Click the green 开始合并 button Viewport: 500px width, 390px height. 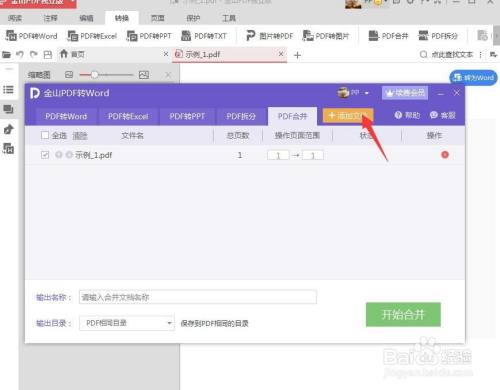coord(403,314)
